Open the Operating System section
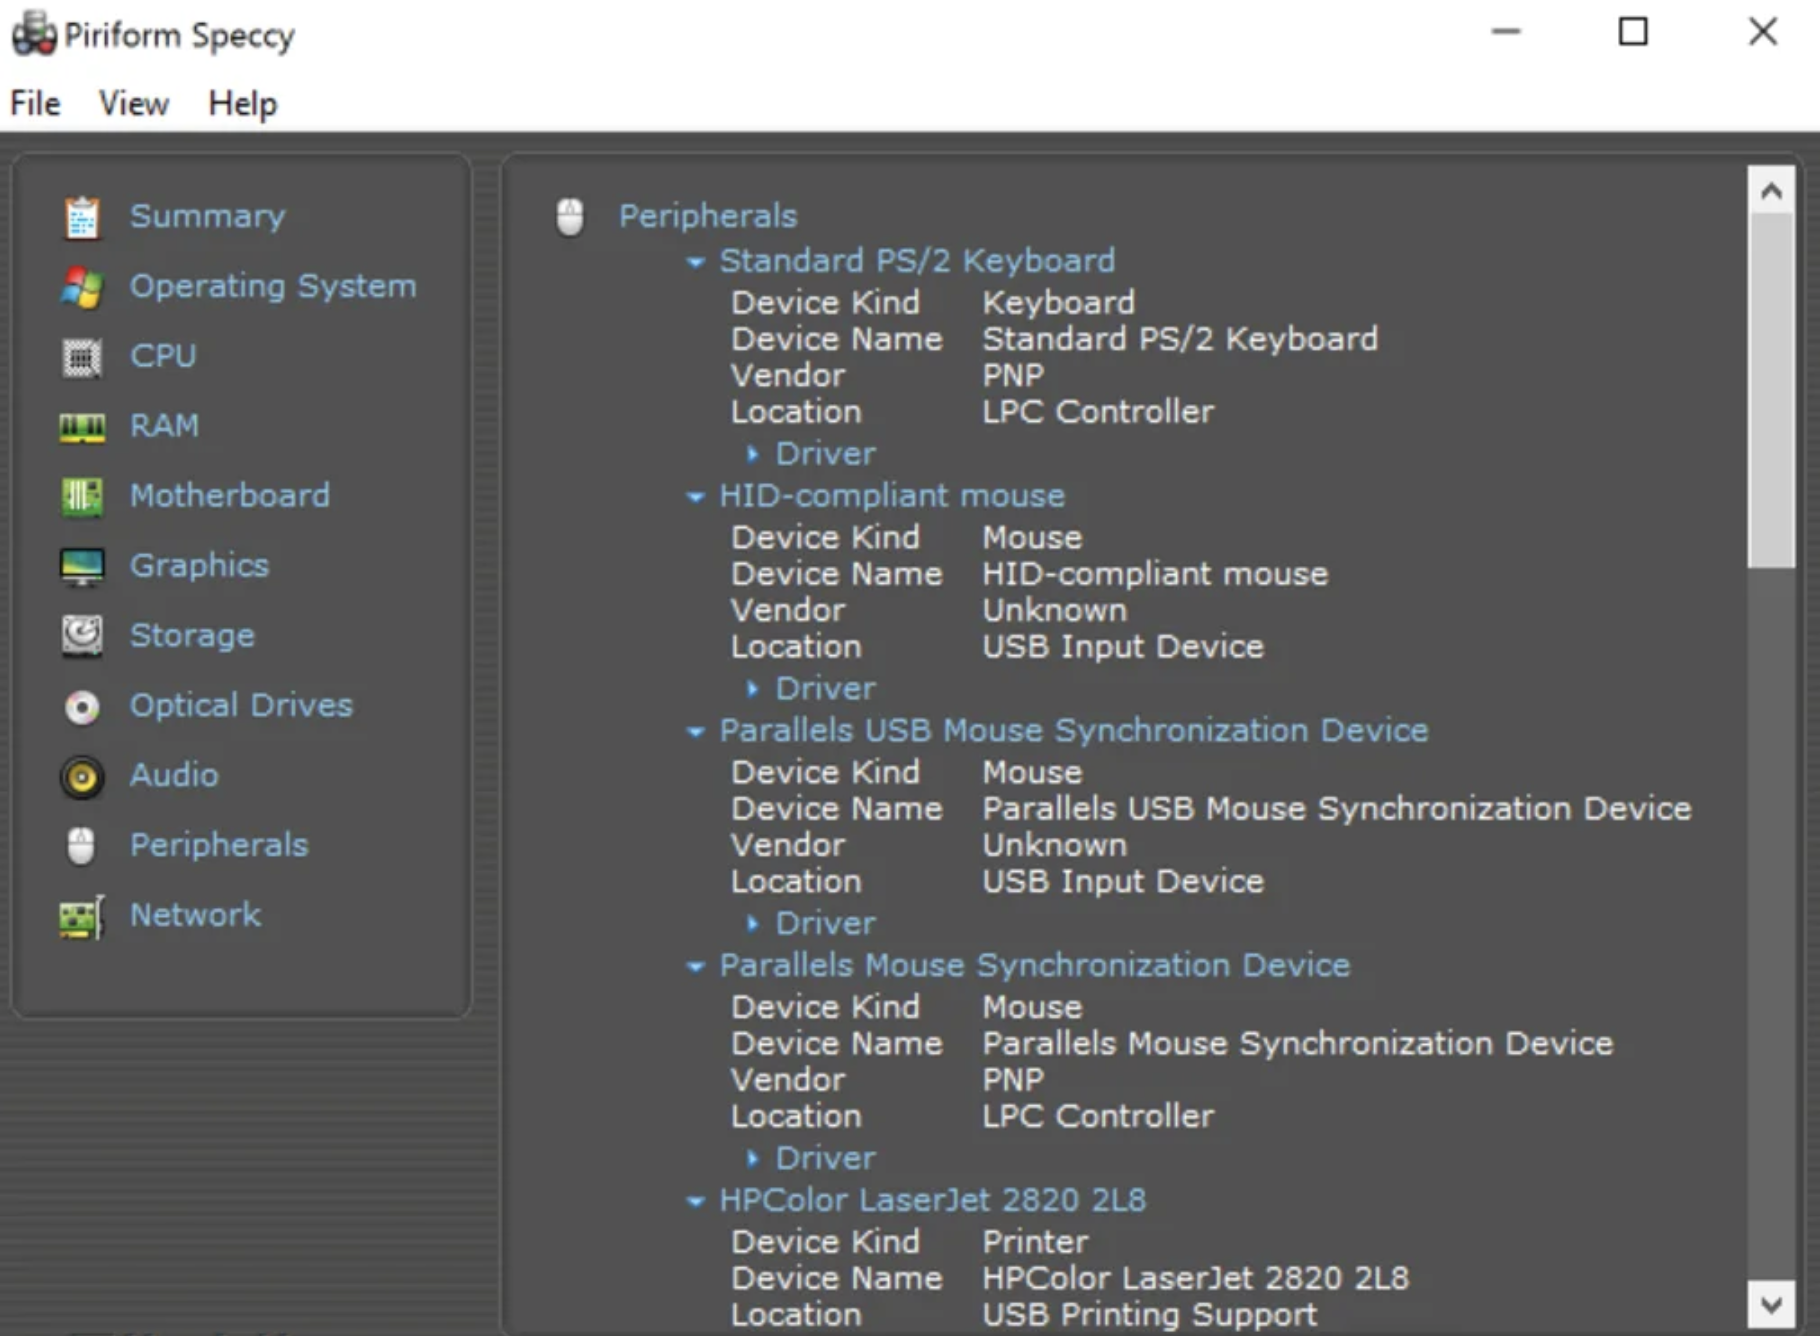The width and height of the screenshot is (1820, 1336). pos(273,286)
